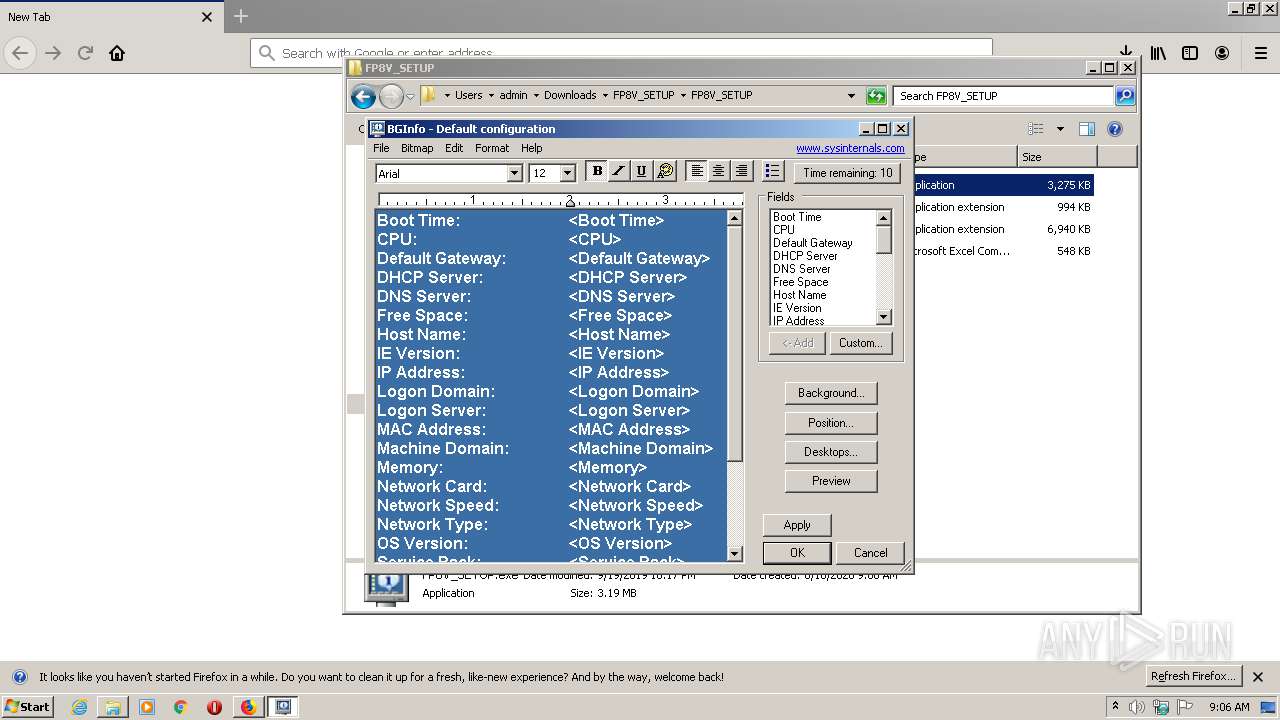The width and height of the screenshot is (1280, 720).
Task: Open the Help menu in BGInfo
Action: pyautogui.click(x=532, y=148)
